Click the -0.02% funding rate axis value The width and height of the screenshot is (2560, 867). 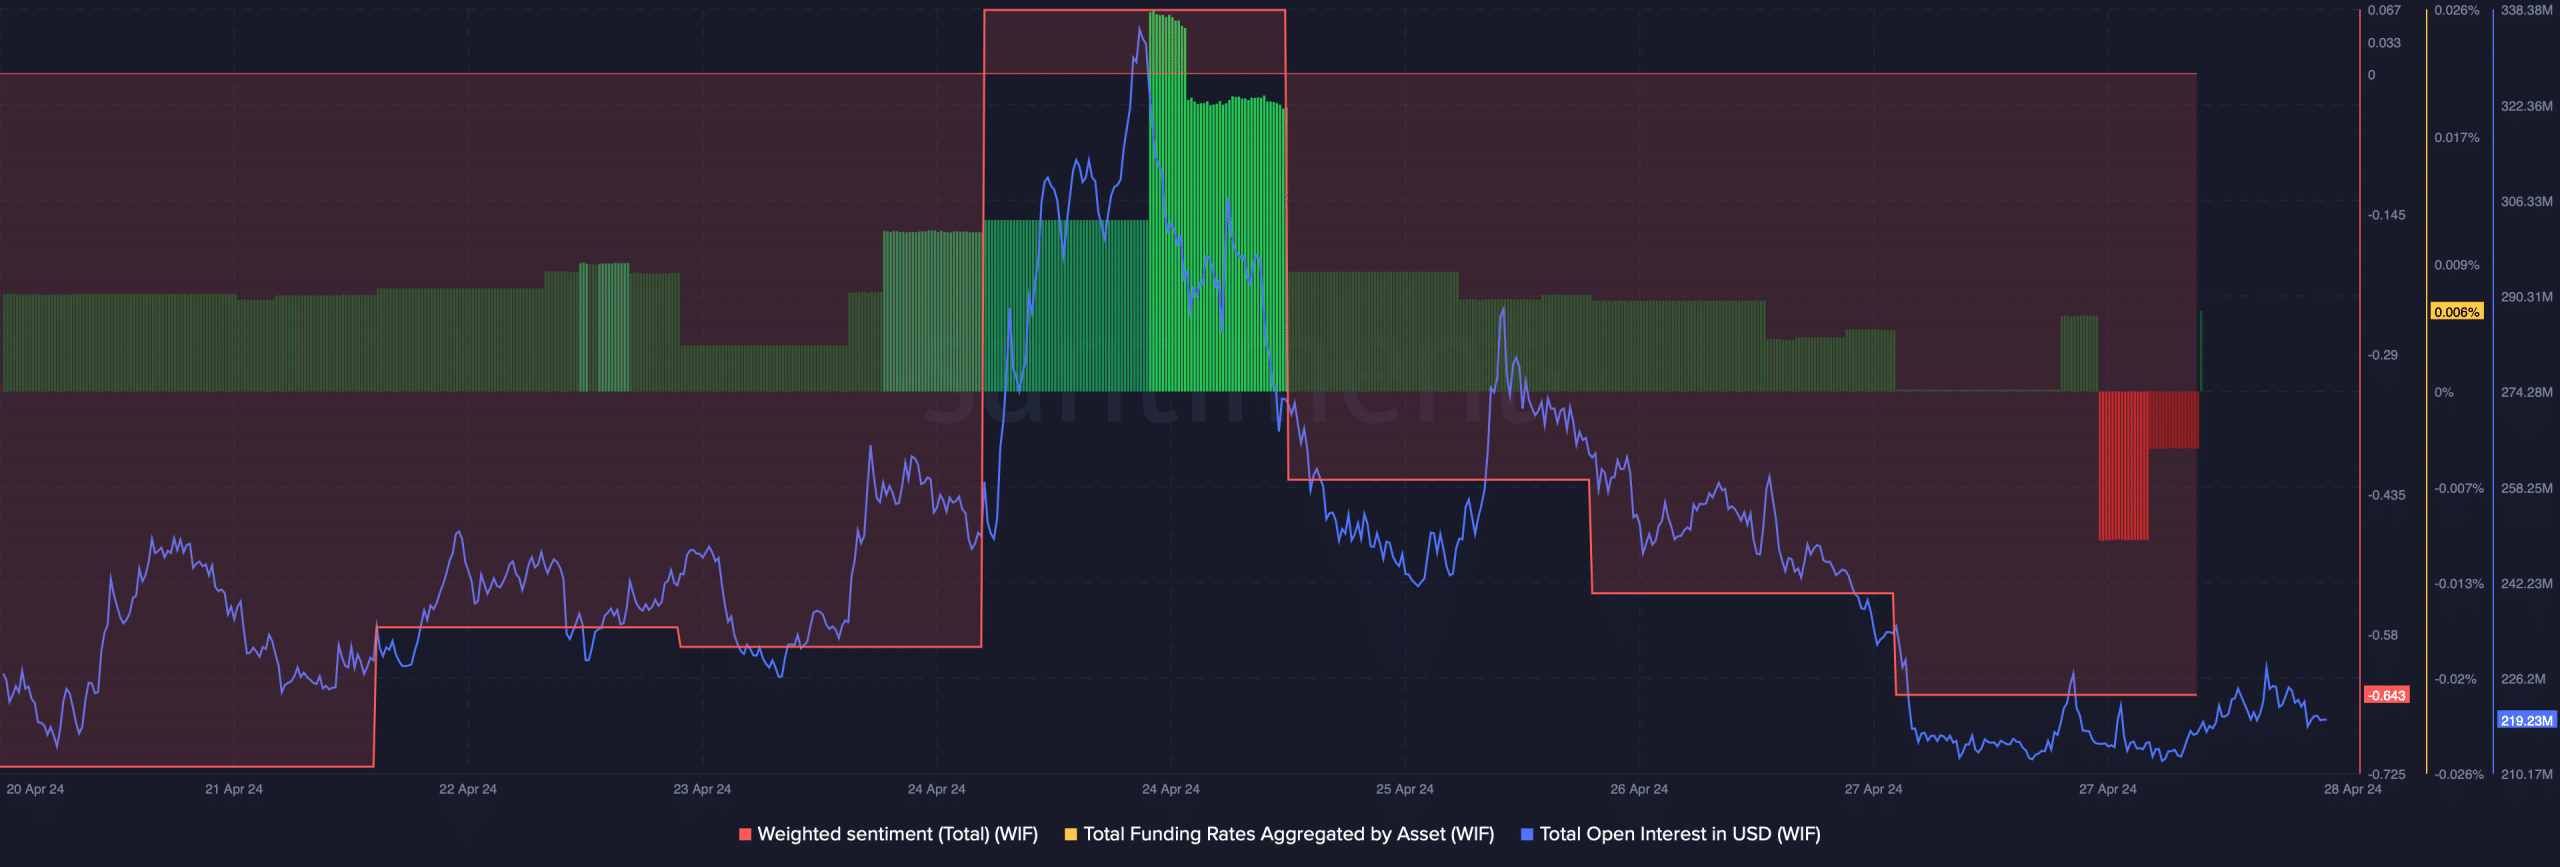[2456, 679]
